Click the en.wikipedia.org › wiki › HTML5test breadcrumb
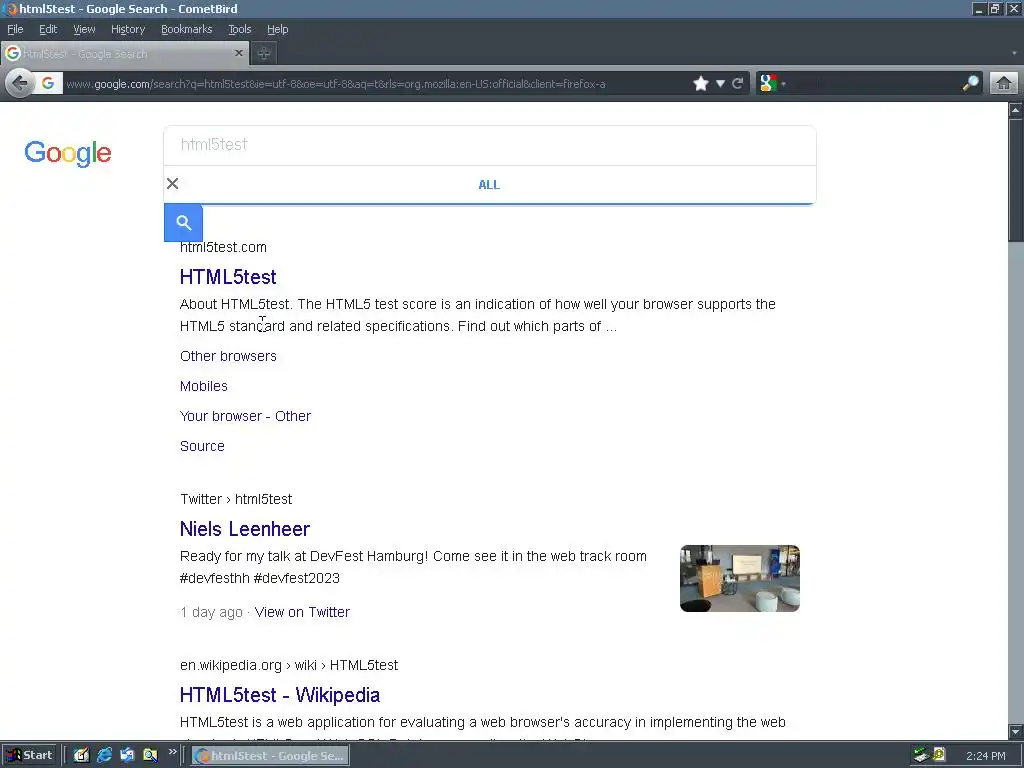 click(x=289, y=665)
